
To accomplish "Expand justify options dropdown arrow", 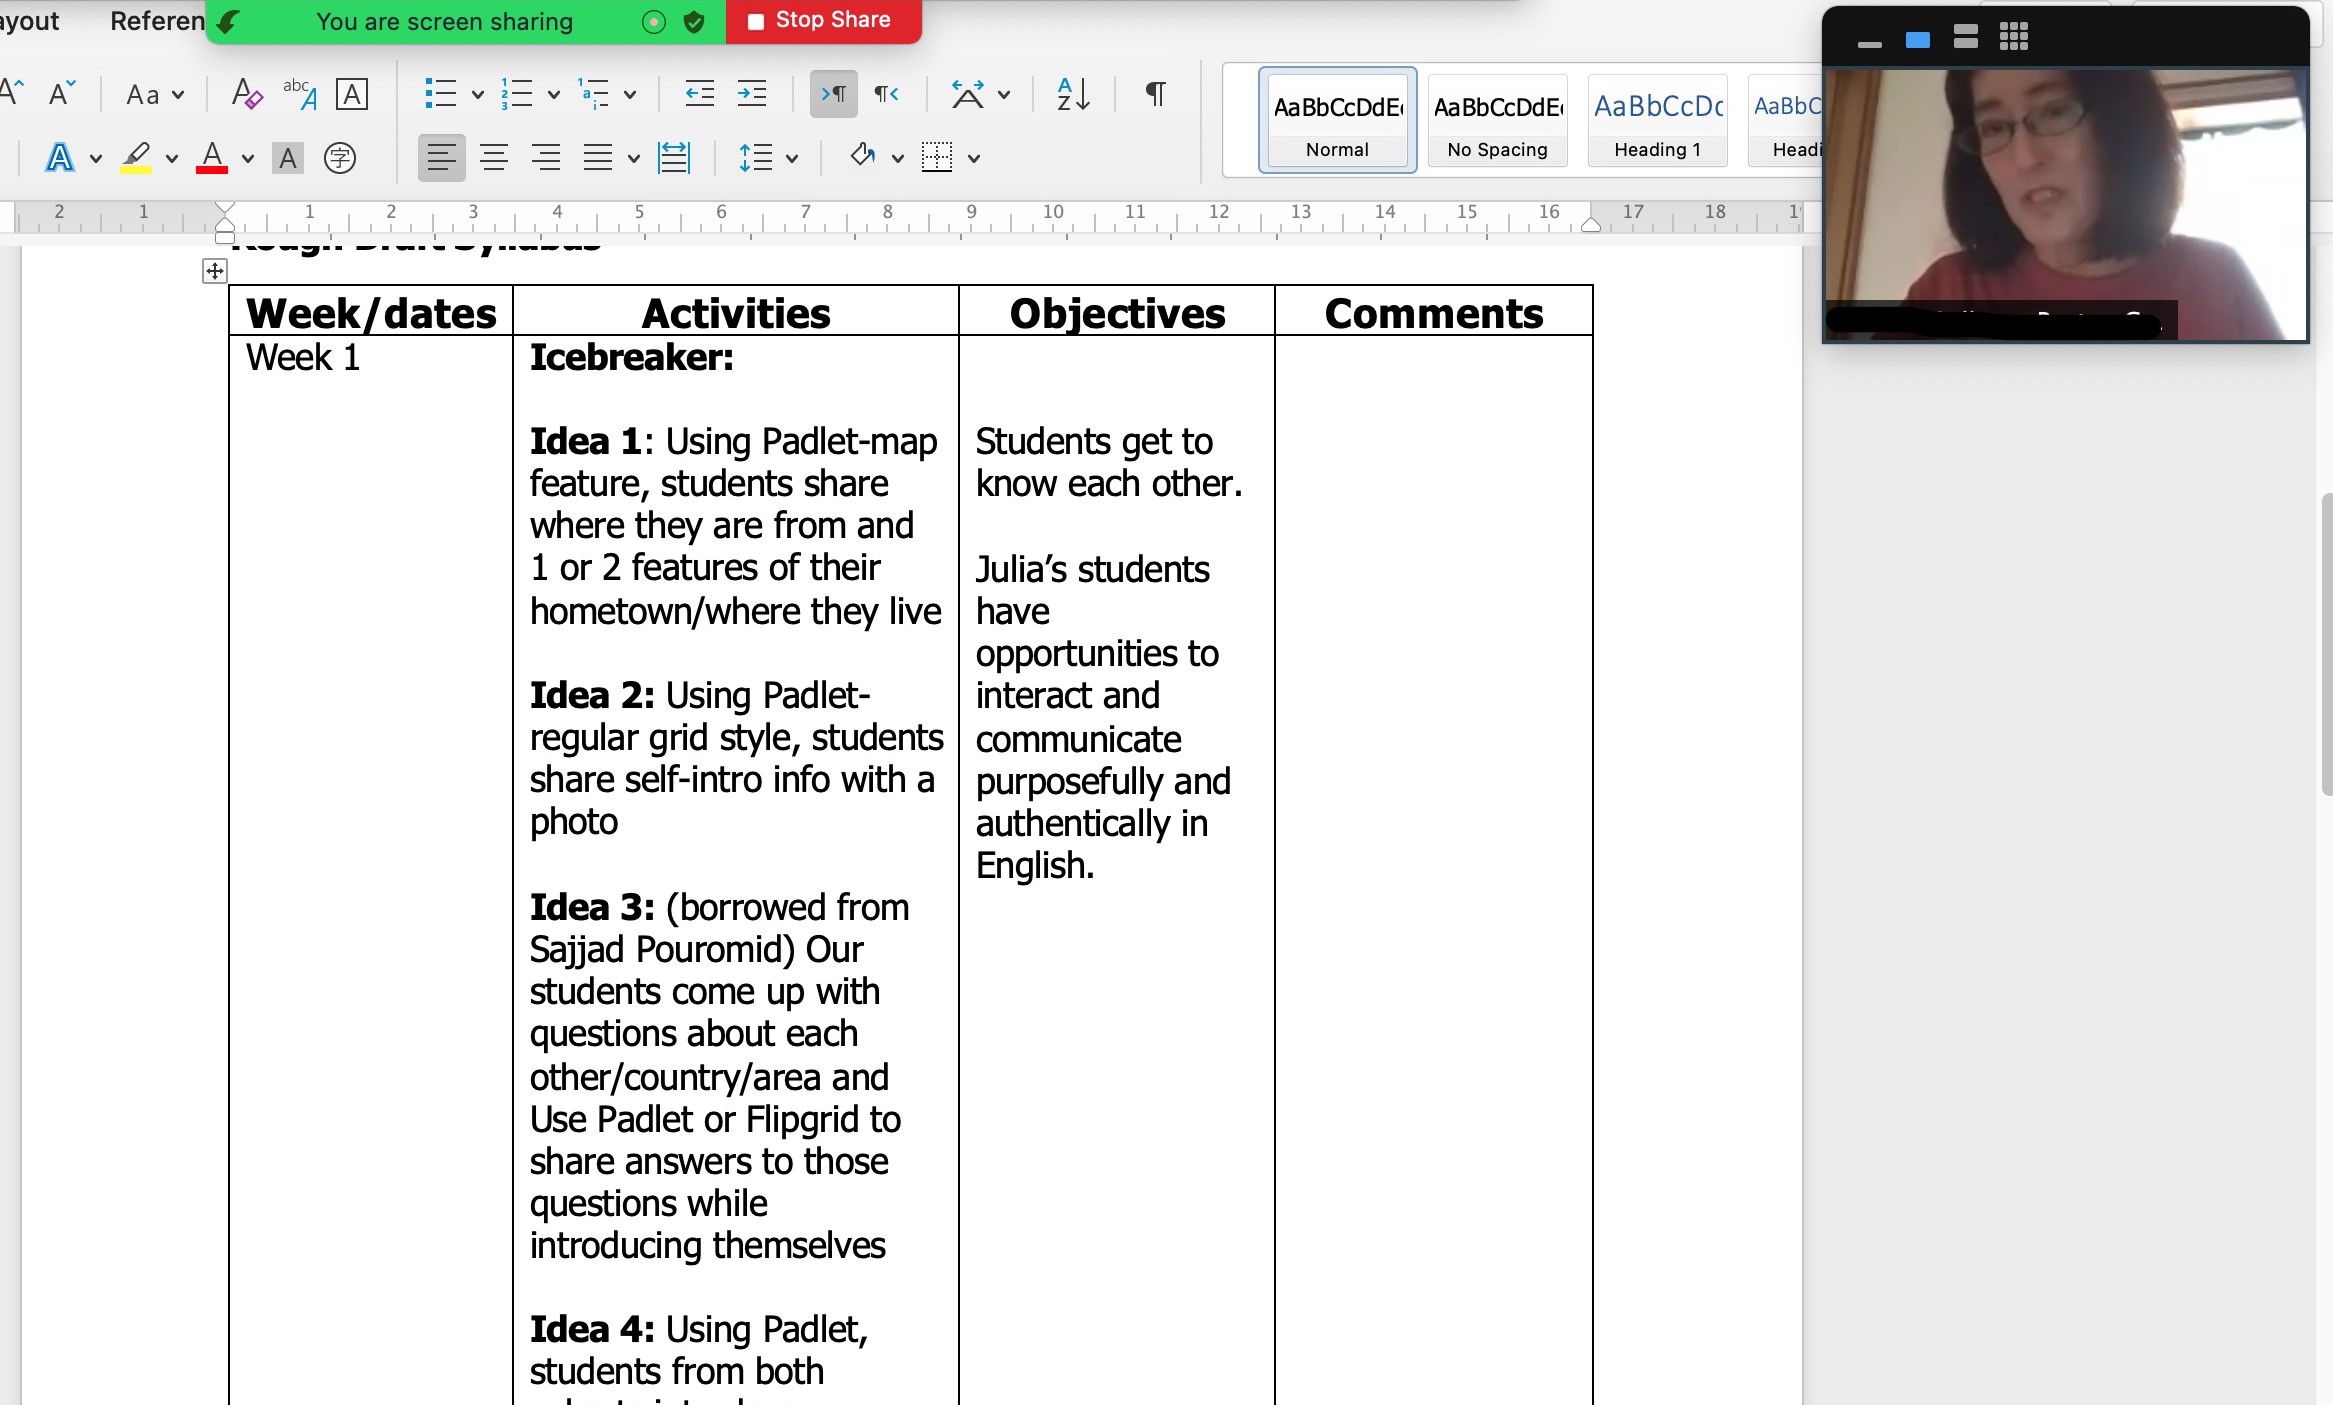I will tap(633, 158).
